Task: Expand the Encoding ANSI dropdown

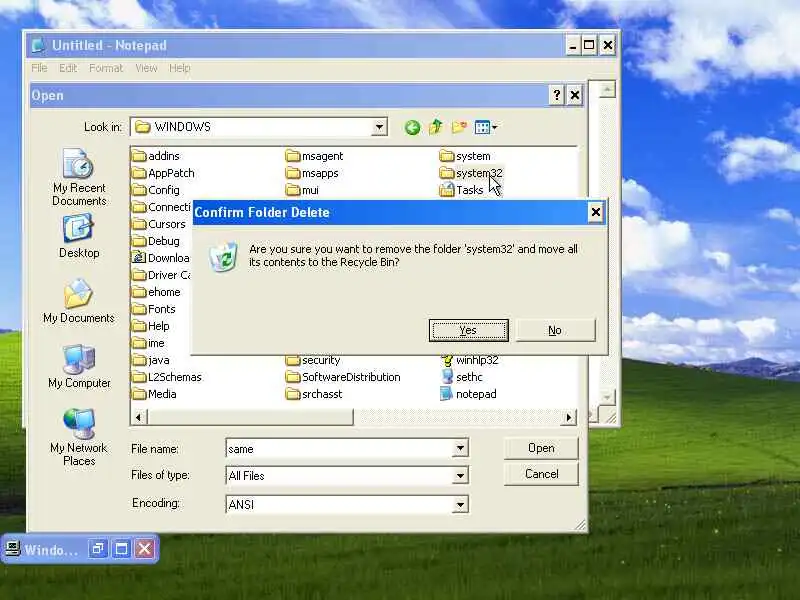Action: (x=460, y=505)
